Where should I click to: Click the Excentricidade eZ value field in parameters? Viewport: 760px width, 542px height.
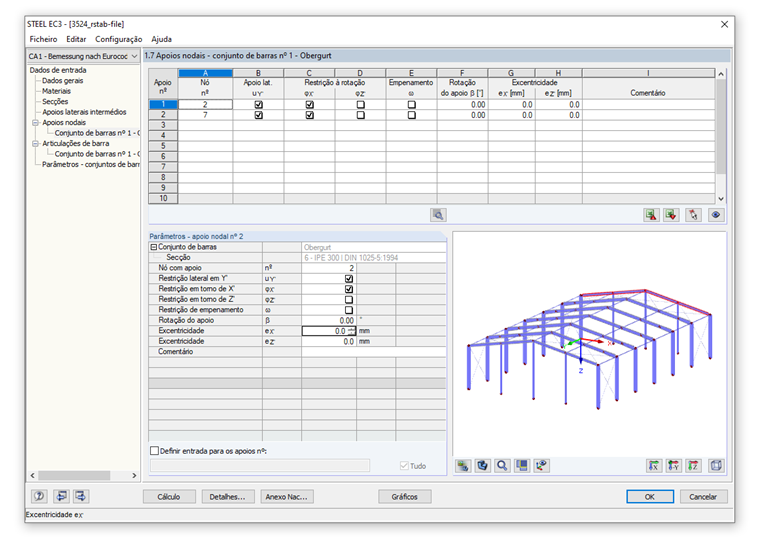pos(329,342)
